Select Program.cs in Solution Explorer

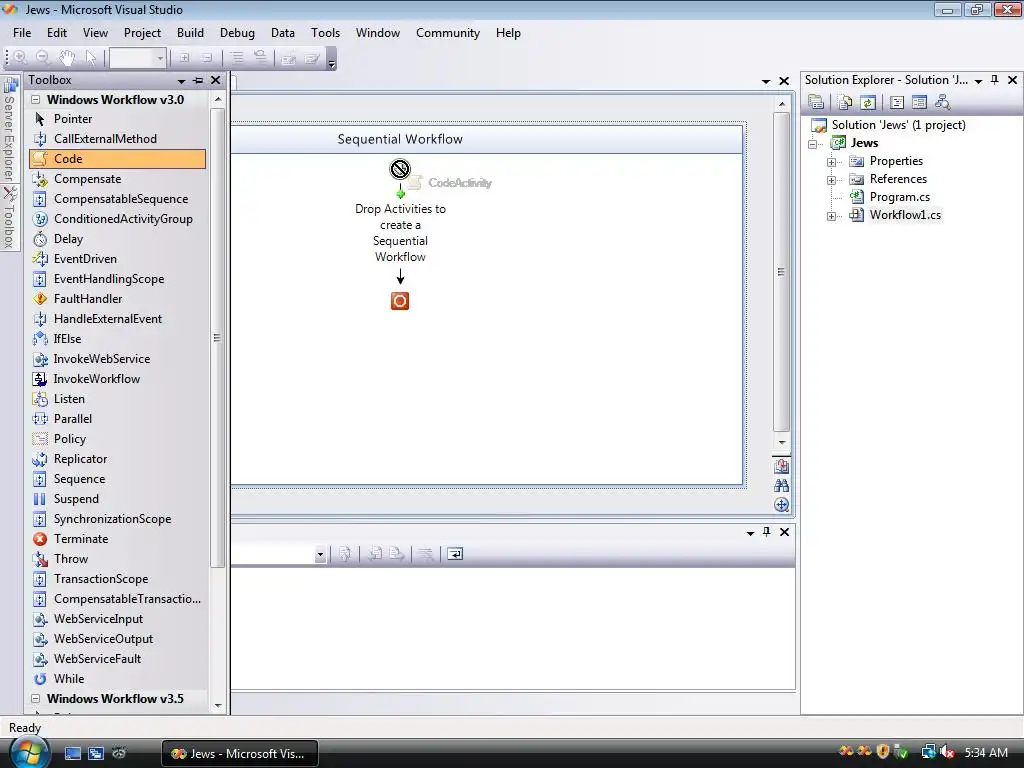[899, 197]
